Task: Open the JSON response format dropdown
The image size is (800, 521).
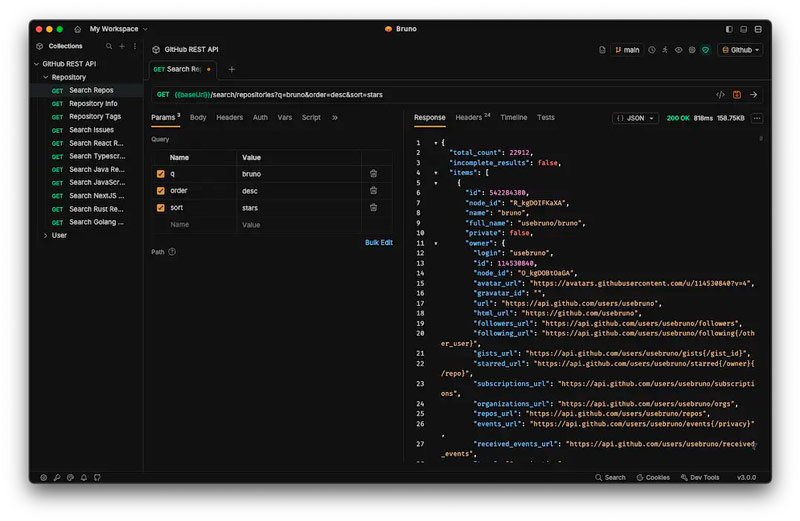Action: 635,118
